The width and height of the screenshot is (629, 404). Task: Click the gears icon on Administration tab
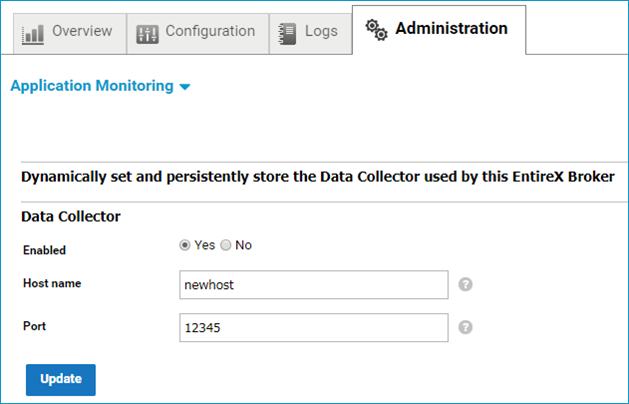tap(376, 30)
